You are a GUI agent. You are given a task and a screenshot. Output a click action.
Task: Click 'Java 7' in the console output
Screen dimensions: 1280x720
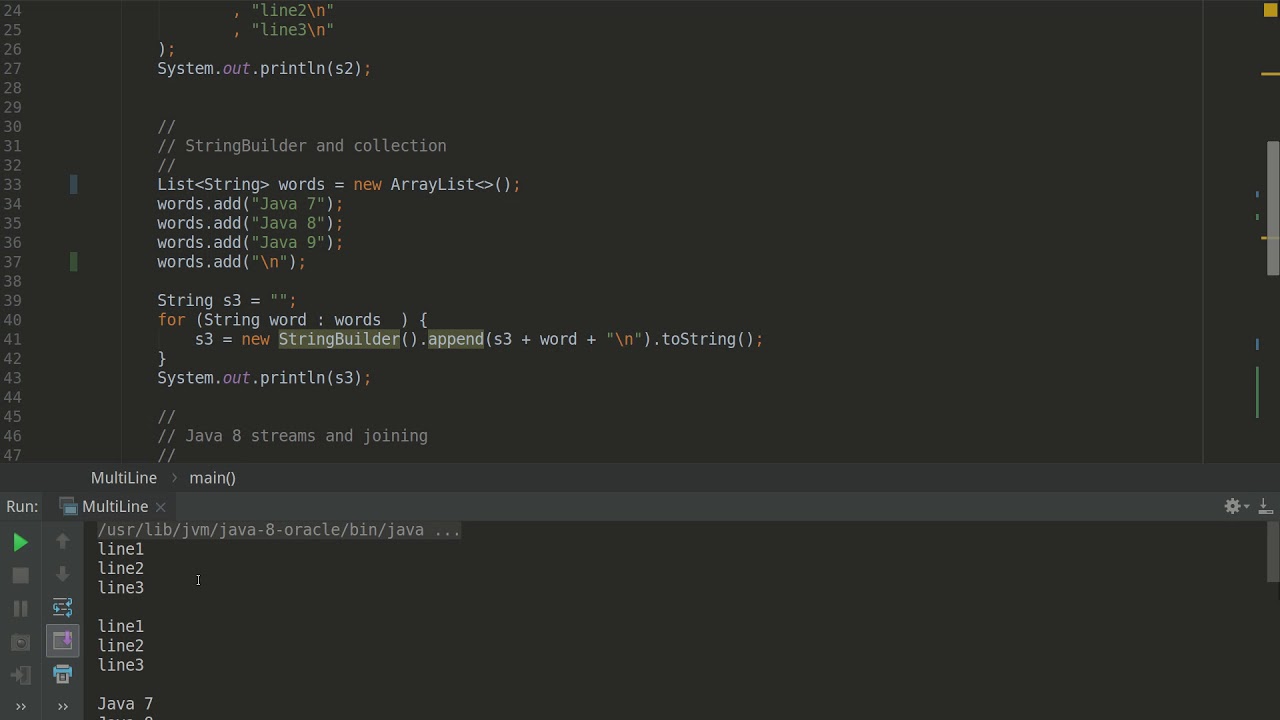pos(125,704)
